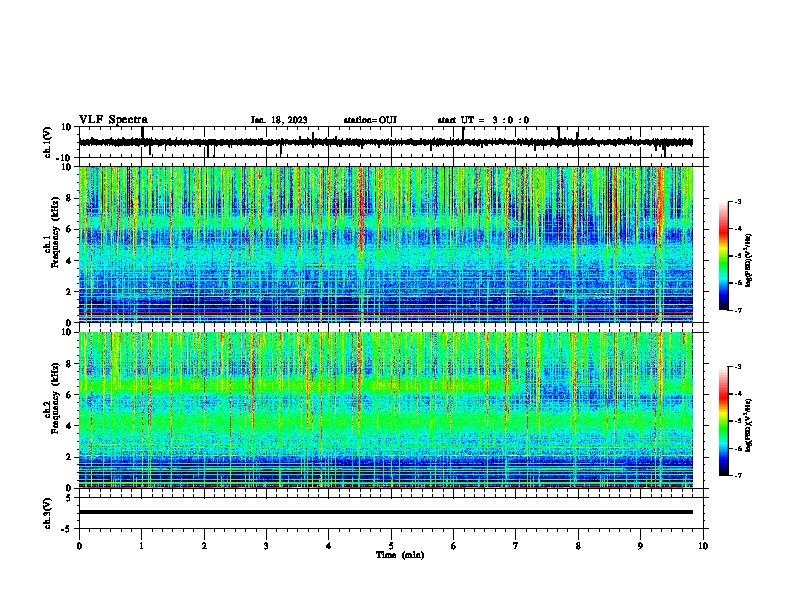792x612 pixels.
Task: Click the ch.1 voltage waveform trace
Action: (385, 142)
